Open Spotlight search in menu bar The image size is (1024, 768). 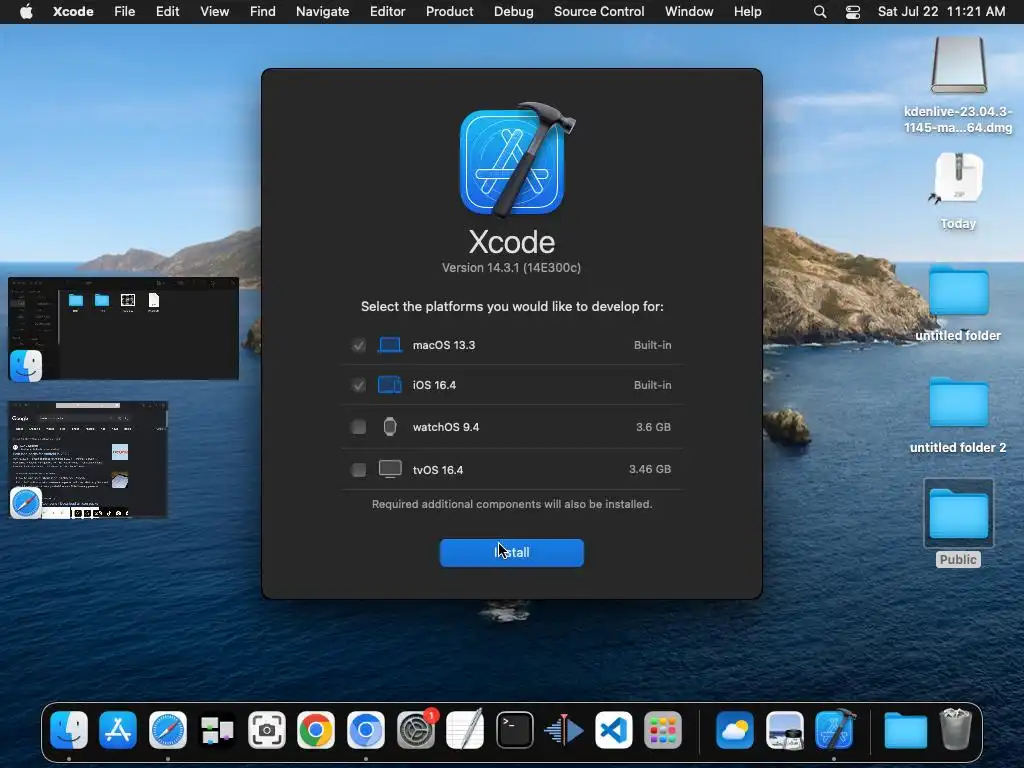point(820,12)
